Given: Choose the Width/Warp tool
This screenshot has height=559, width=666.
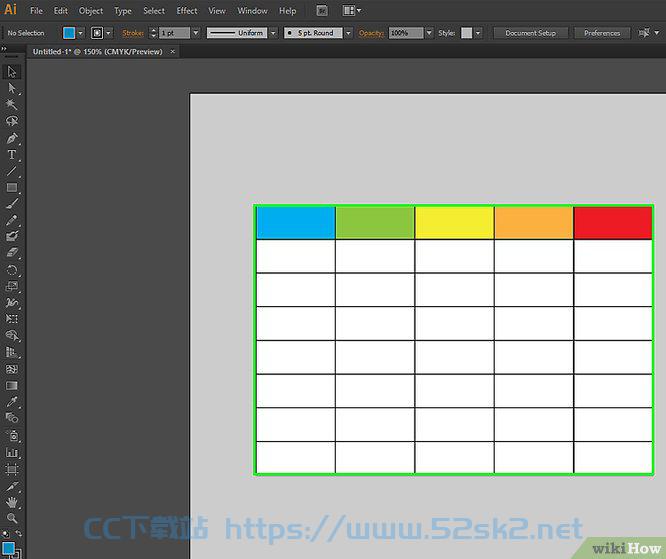Looking at the screenshot, I should click(11, 303).
